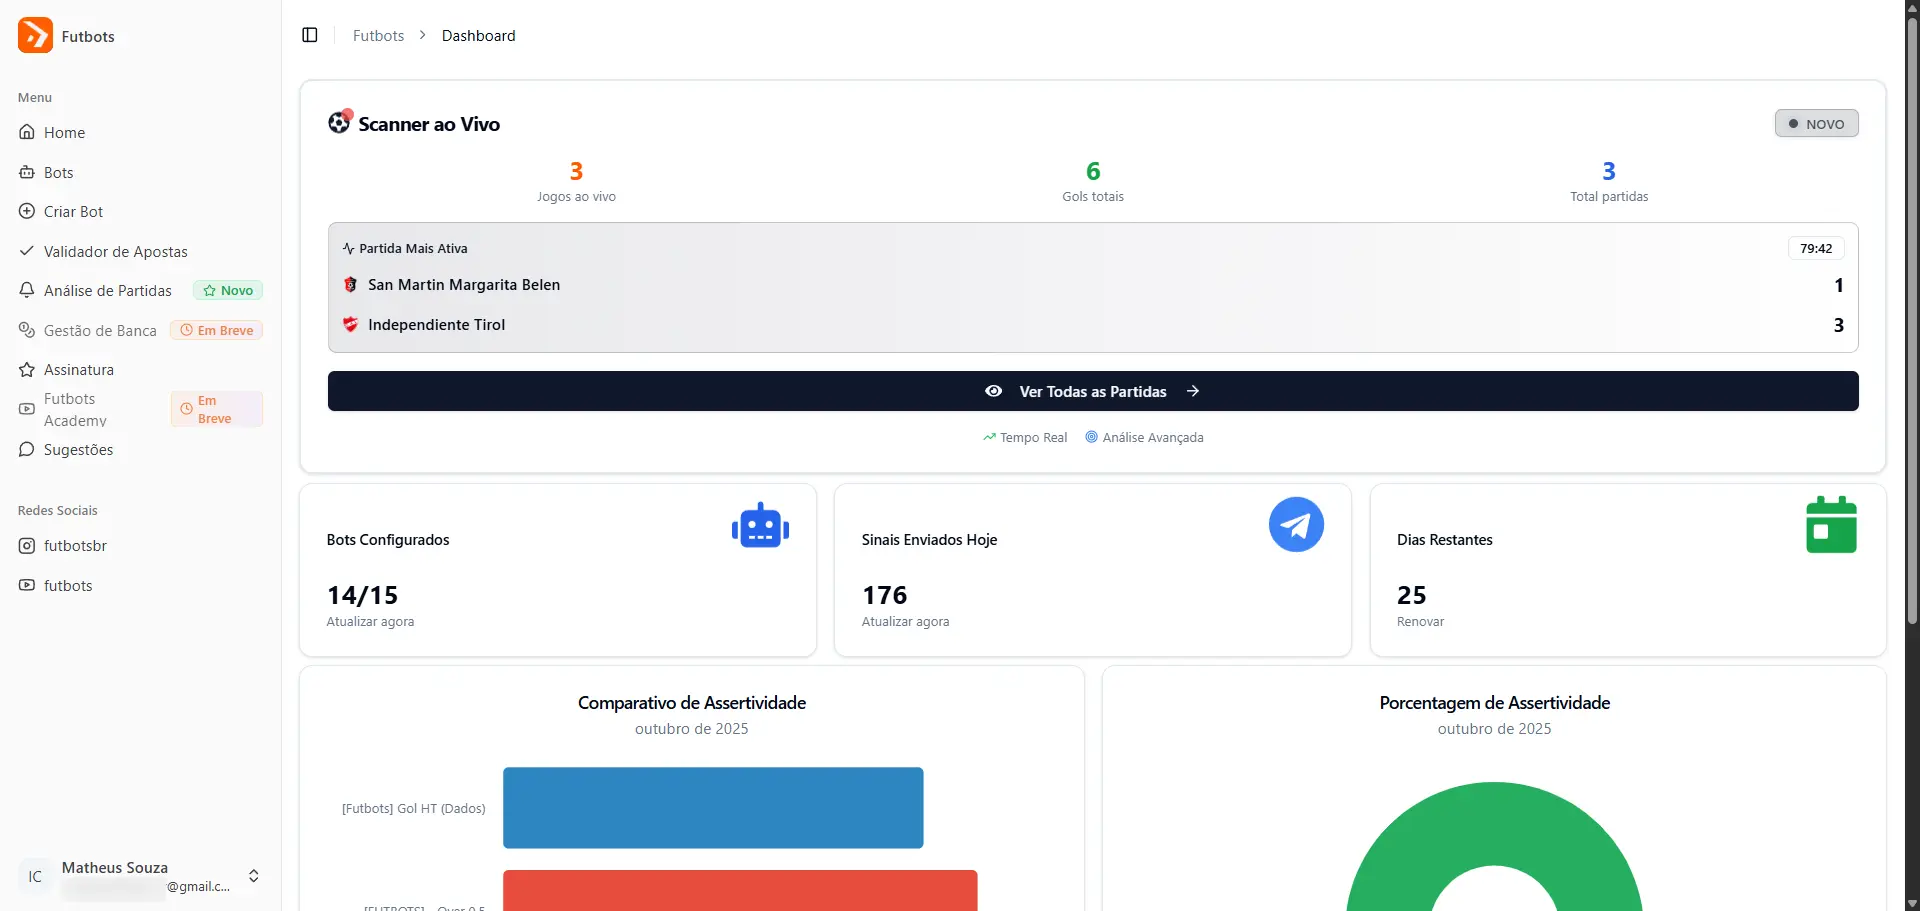The image size is (1920, 911).
Task: Click the blue robot icon on Bots Configurados
Action: (x=760, y=525)
